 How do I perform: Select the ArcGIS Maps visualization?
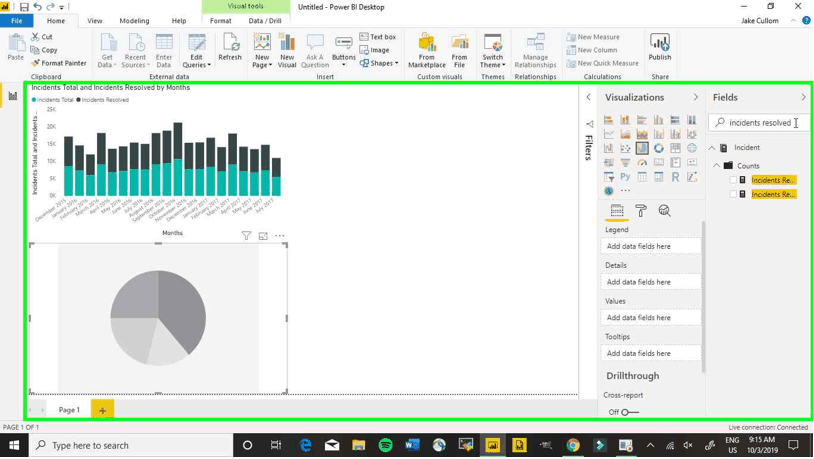[x=608, y=191]
